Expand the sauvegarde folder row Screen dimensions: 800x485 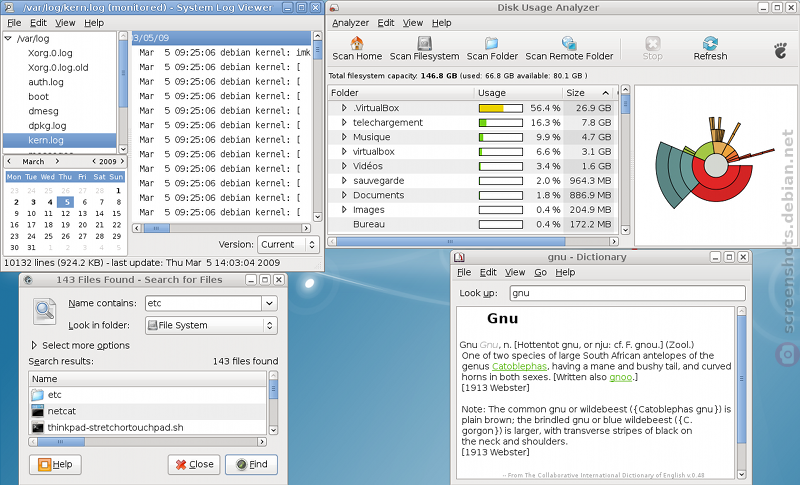(x=344, y=181)
